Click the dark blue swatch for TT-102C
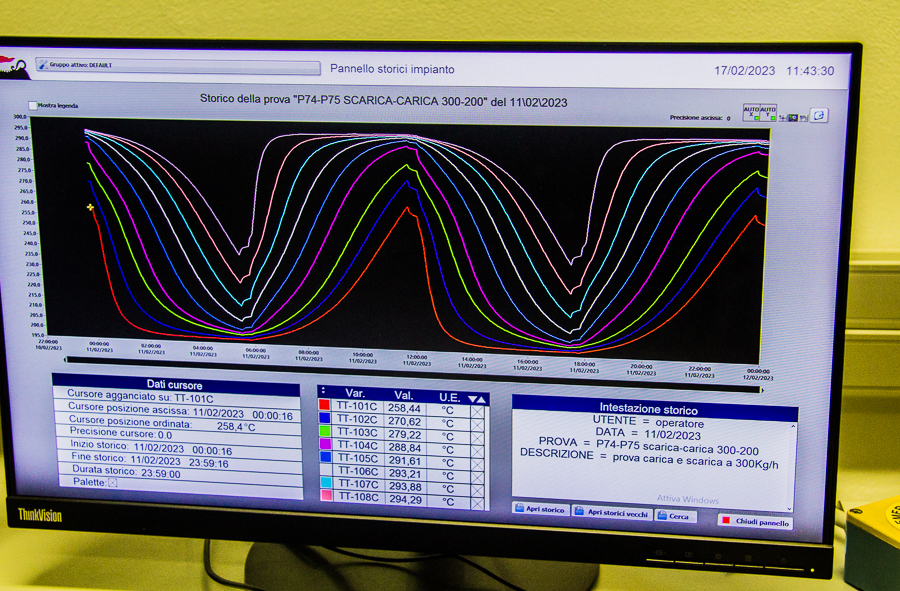900x591 pixels. click(x=325, y=418)
